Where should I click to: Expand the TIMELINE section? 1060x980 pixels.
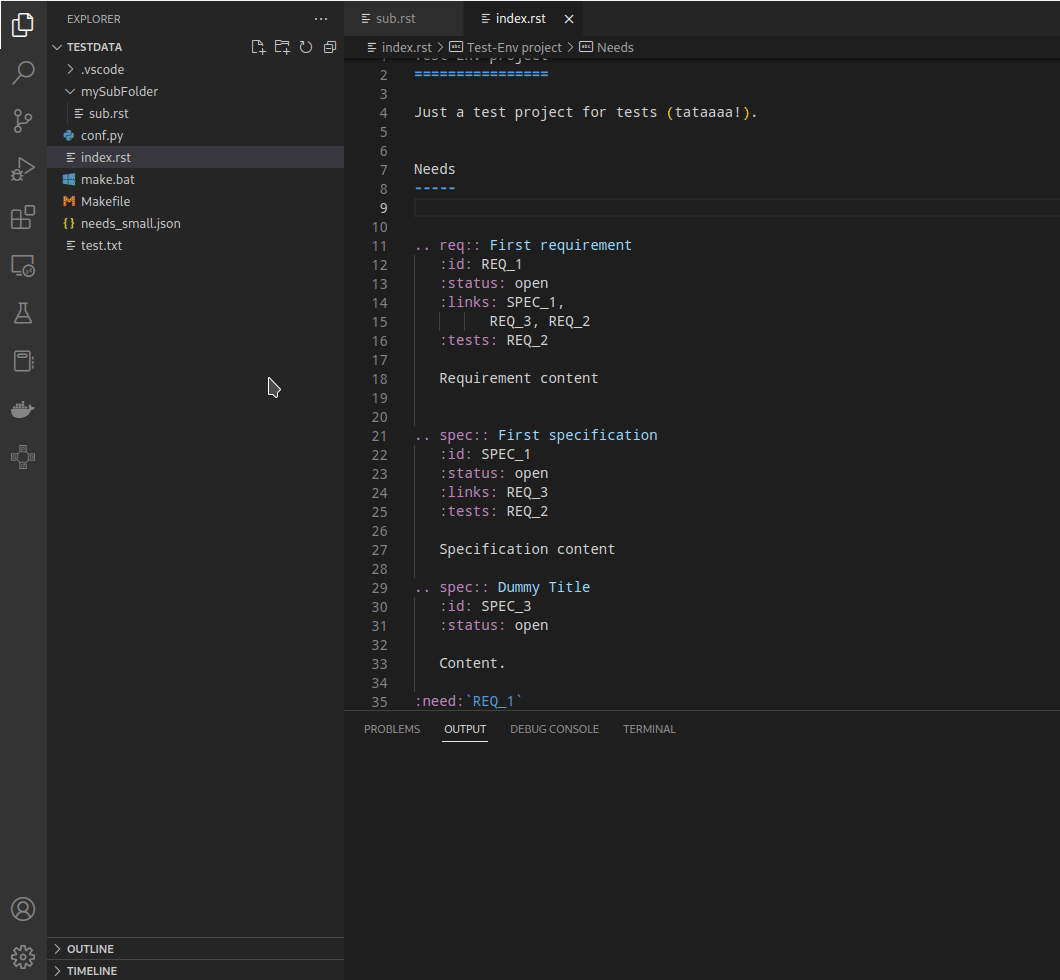pyautogui.click(x=195, y=971)
